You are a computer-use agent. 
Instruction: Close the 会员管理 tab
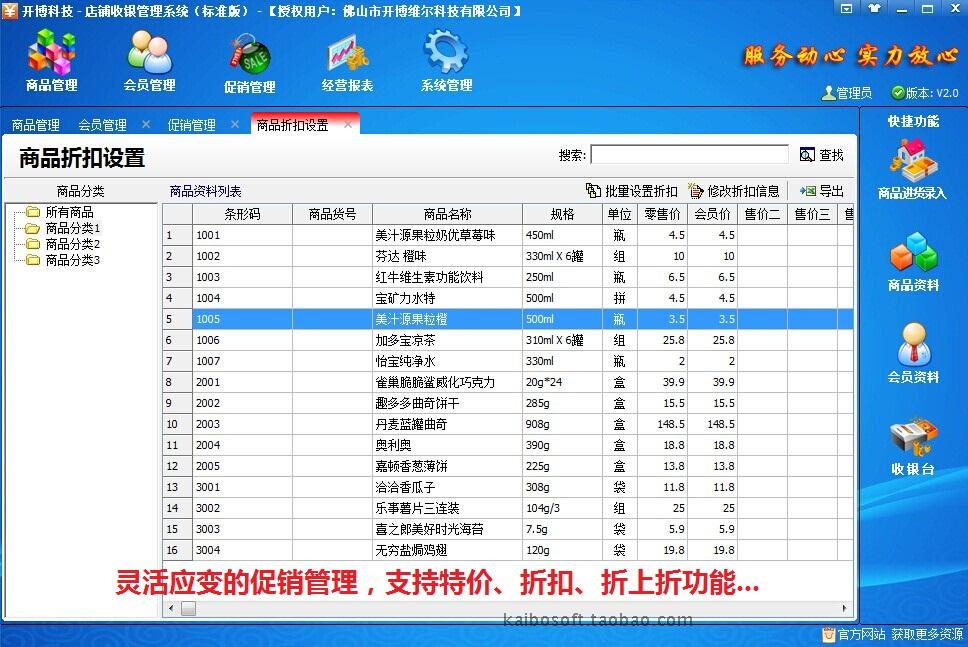coord(146,124)
